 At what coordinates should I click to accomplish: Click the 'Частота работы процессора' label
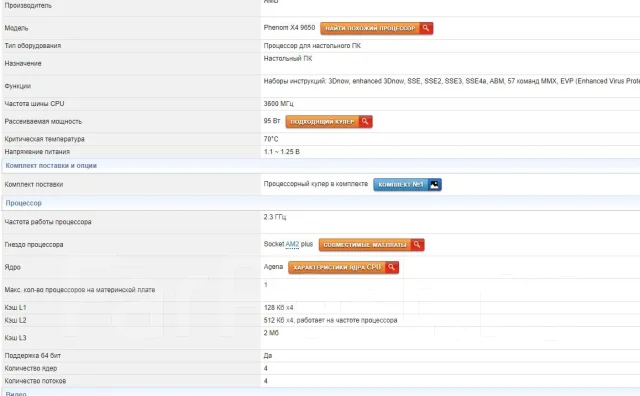point(48,222)
